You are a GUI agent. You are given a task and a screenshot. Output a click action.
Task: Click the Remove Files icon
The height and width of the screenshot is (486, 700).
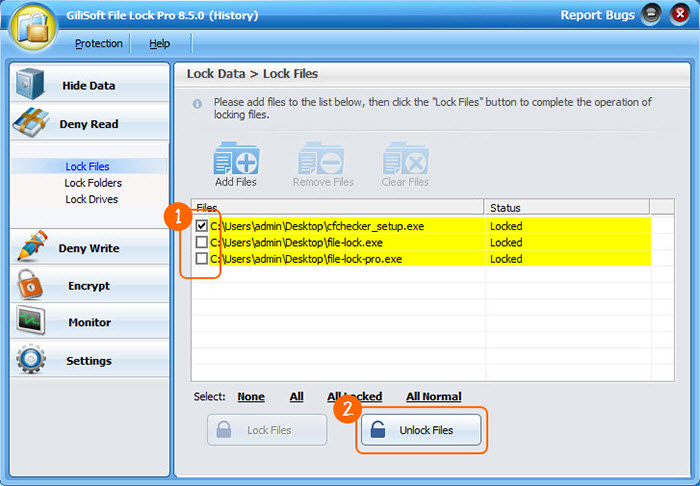pyautogui.click(x=321, y=158)
